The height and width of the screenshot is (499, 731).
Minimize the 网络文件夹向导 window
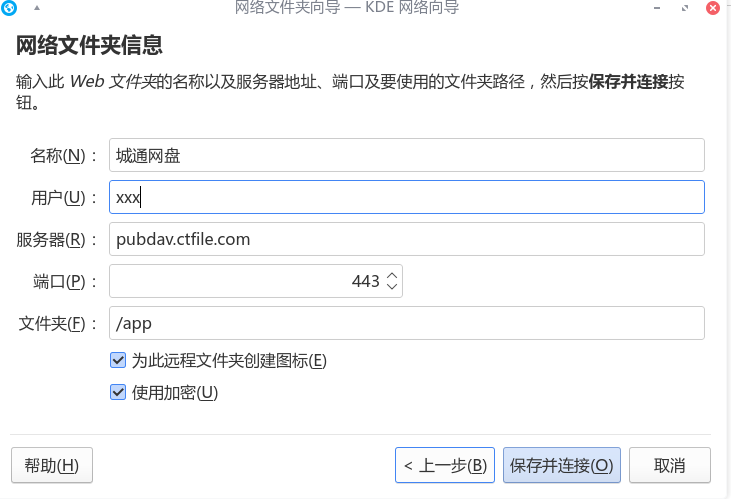click(657, 8)
